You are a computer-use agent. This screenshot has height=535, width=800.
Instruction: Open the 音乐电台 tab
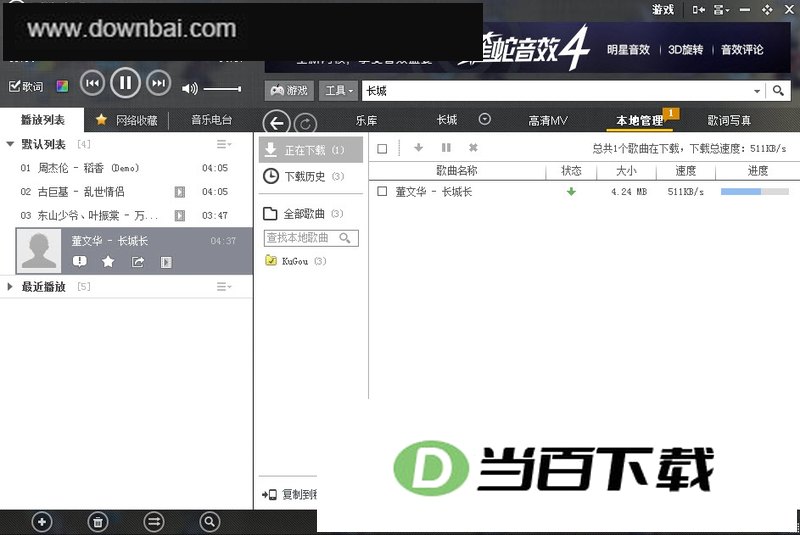tap(211, 120)
